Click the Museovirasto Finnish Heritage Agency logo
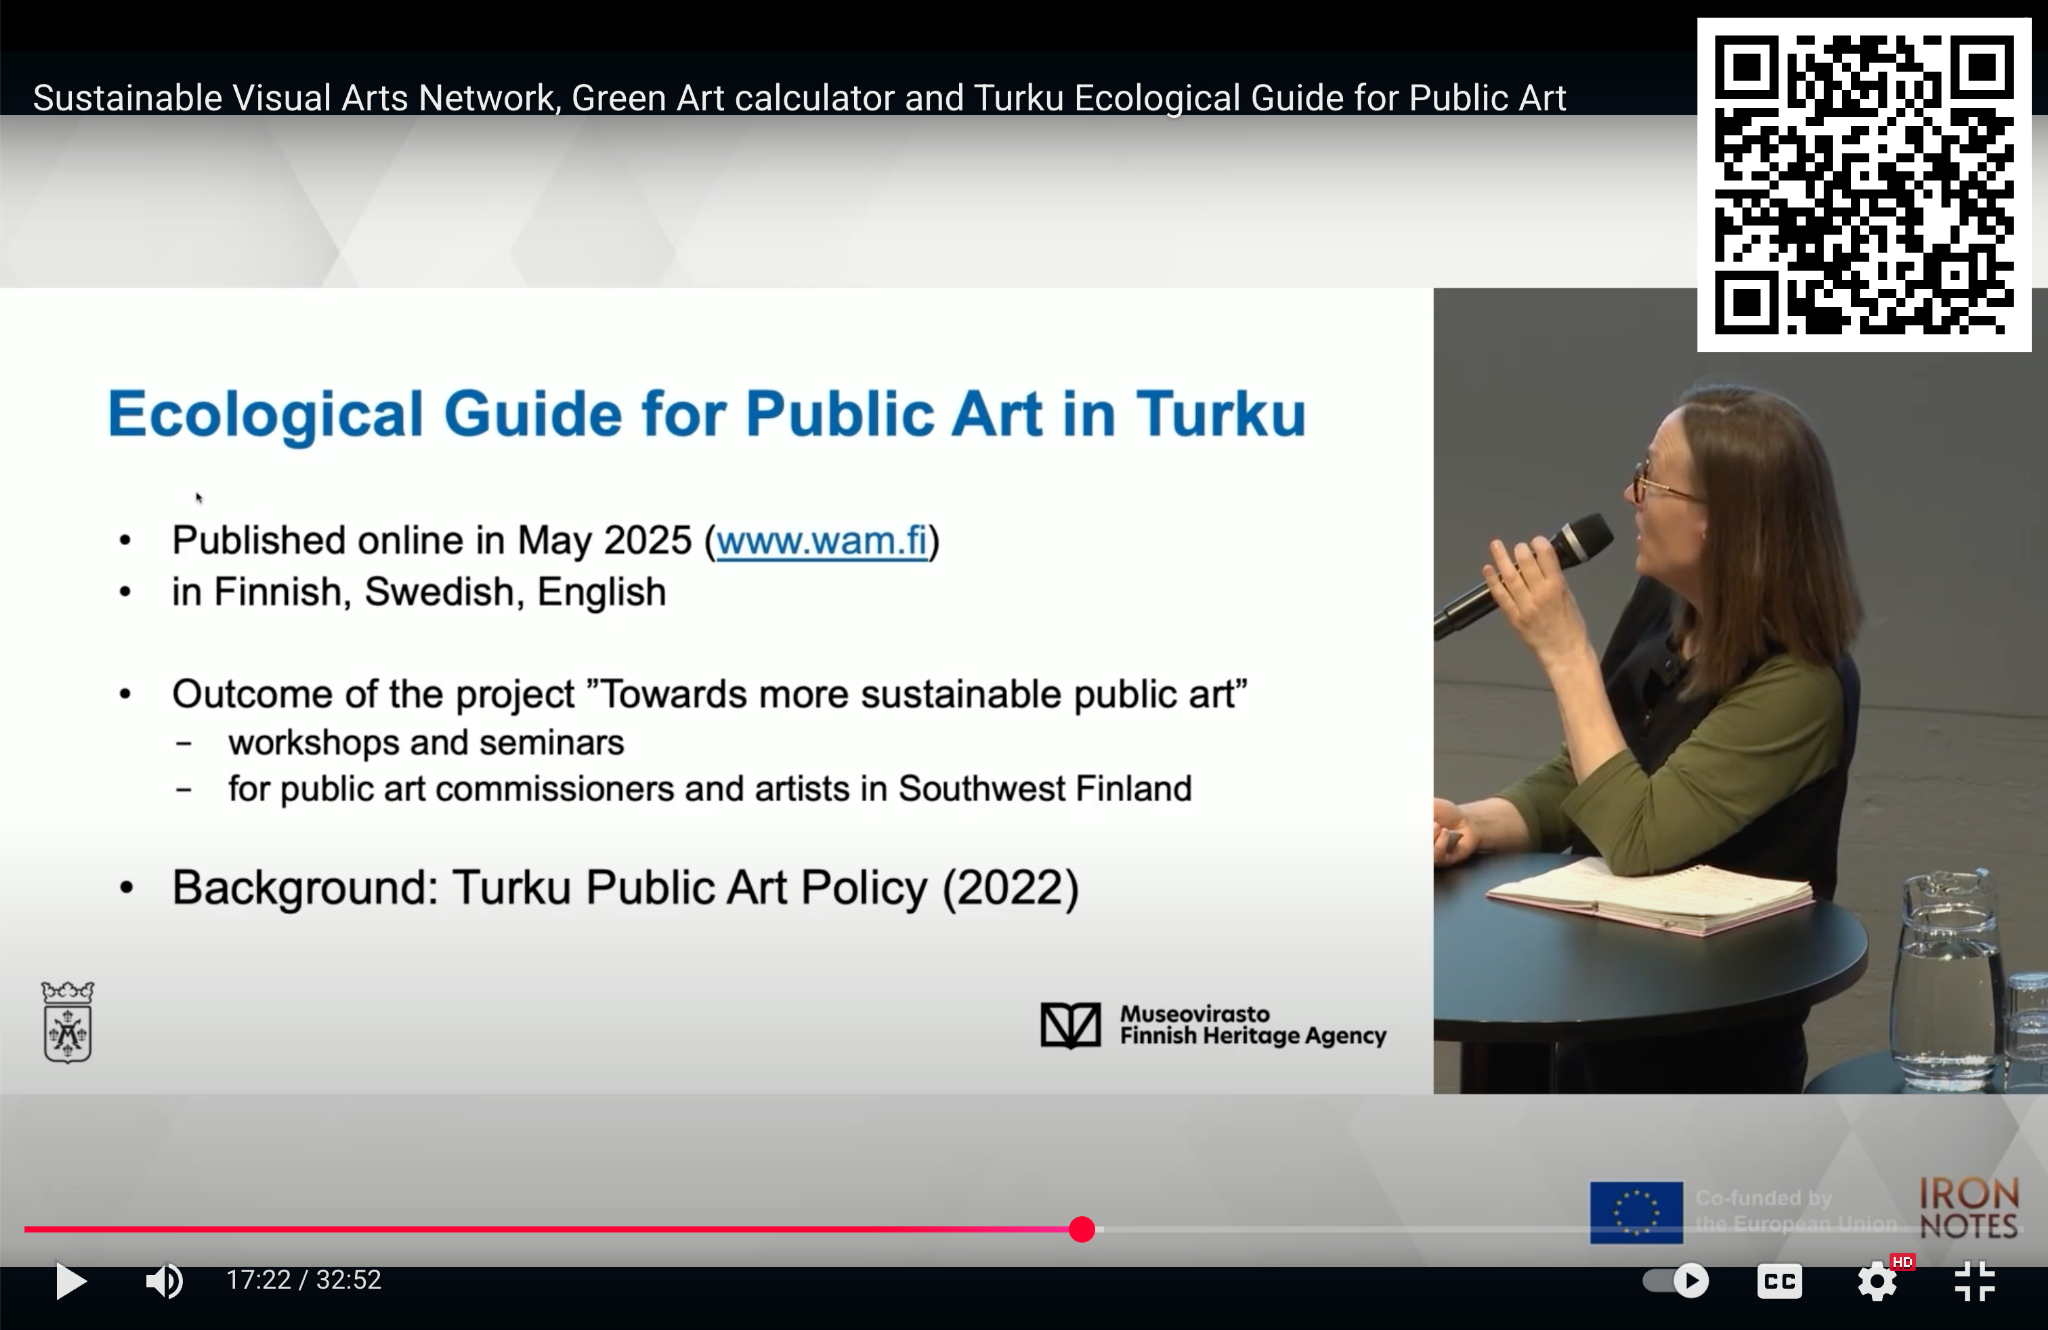 point(1213,1026)
